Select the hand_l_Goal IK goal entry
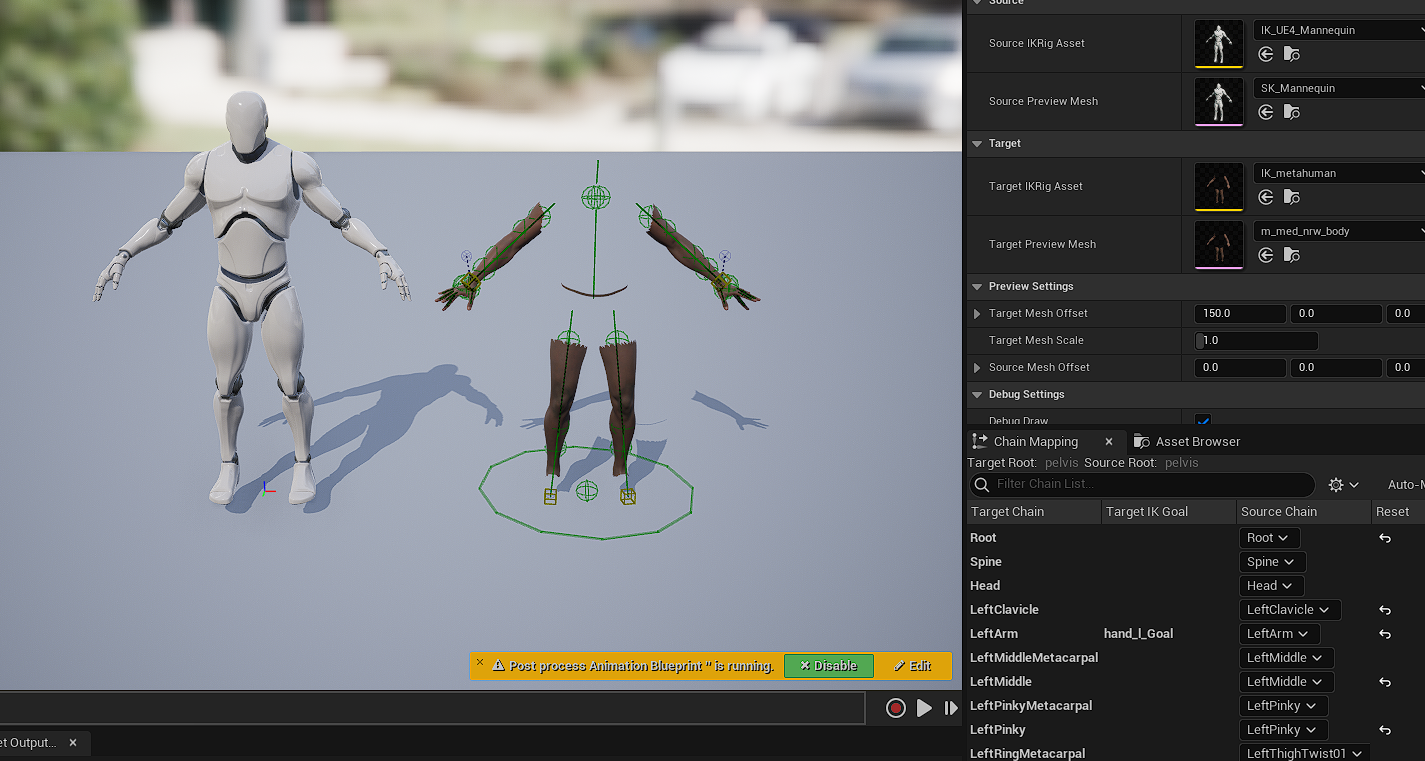The width and height of the screenshot is (1425, 761). point(1138,634)
